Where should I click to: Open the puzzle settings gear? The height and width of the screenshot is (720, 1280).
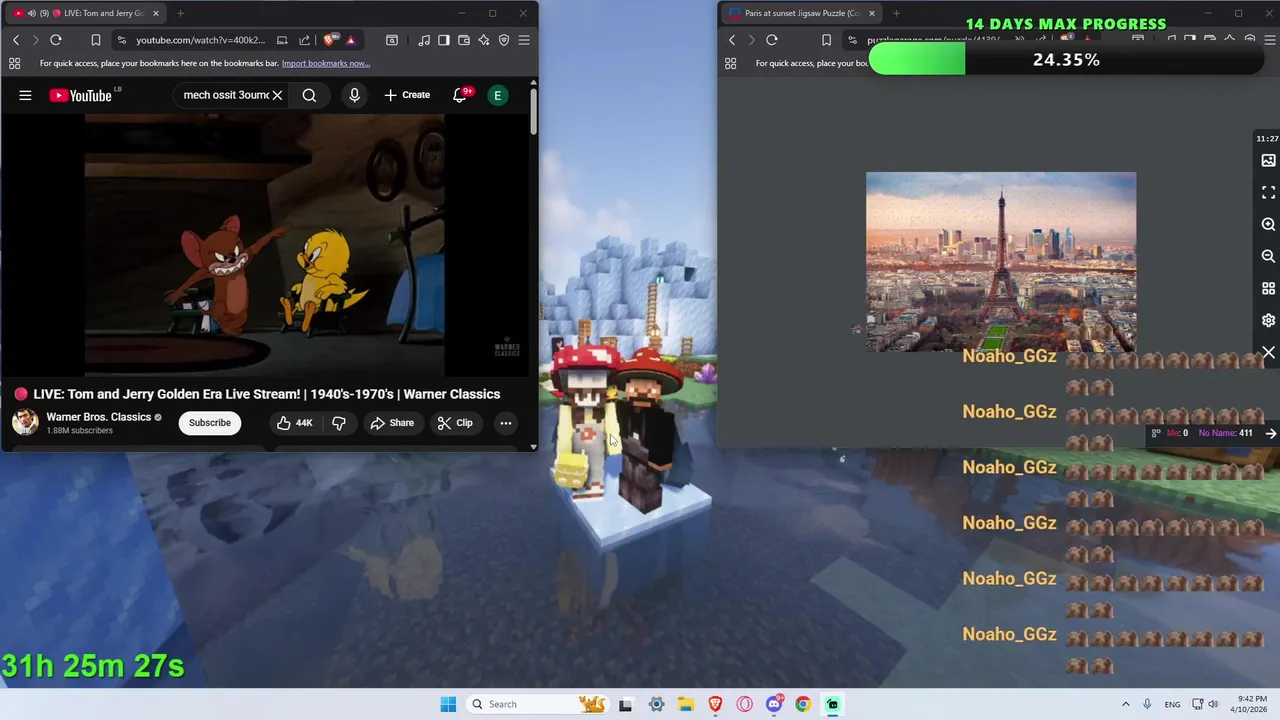click(x=1268, y=320)
